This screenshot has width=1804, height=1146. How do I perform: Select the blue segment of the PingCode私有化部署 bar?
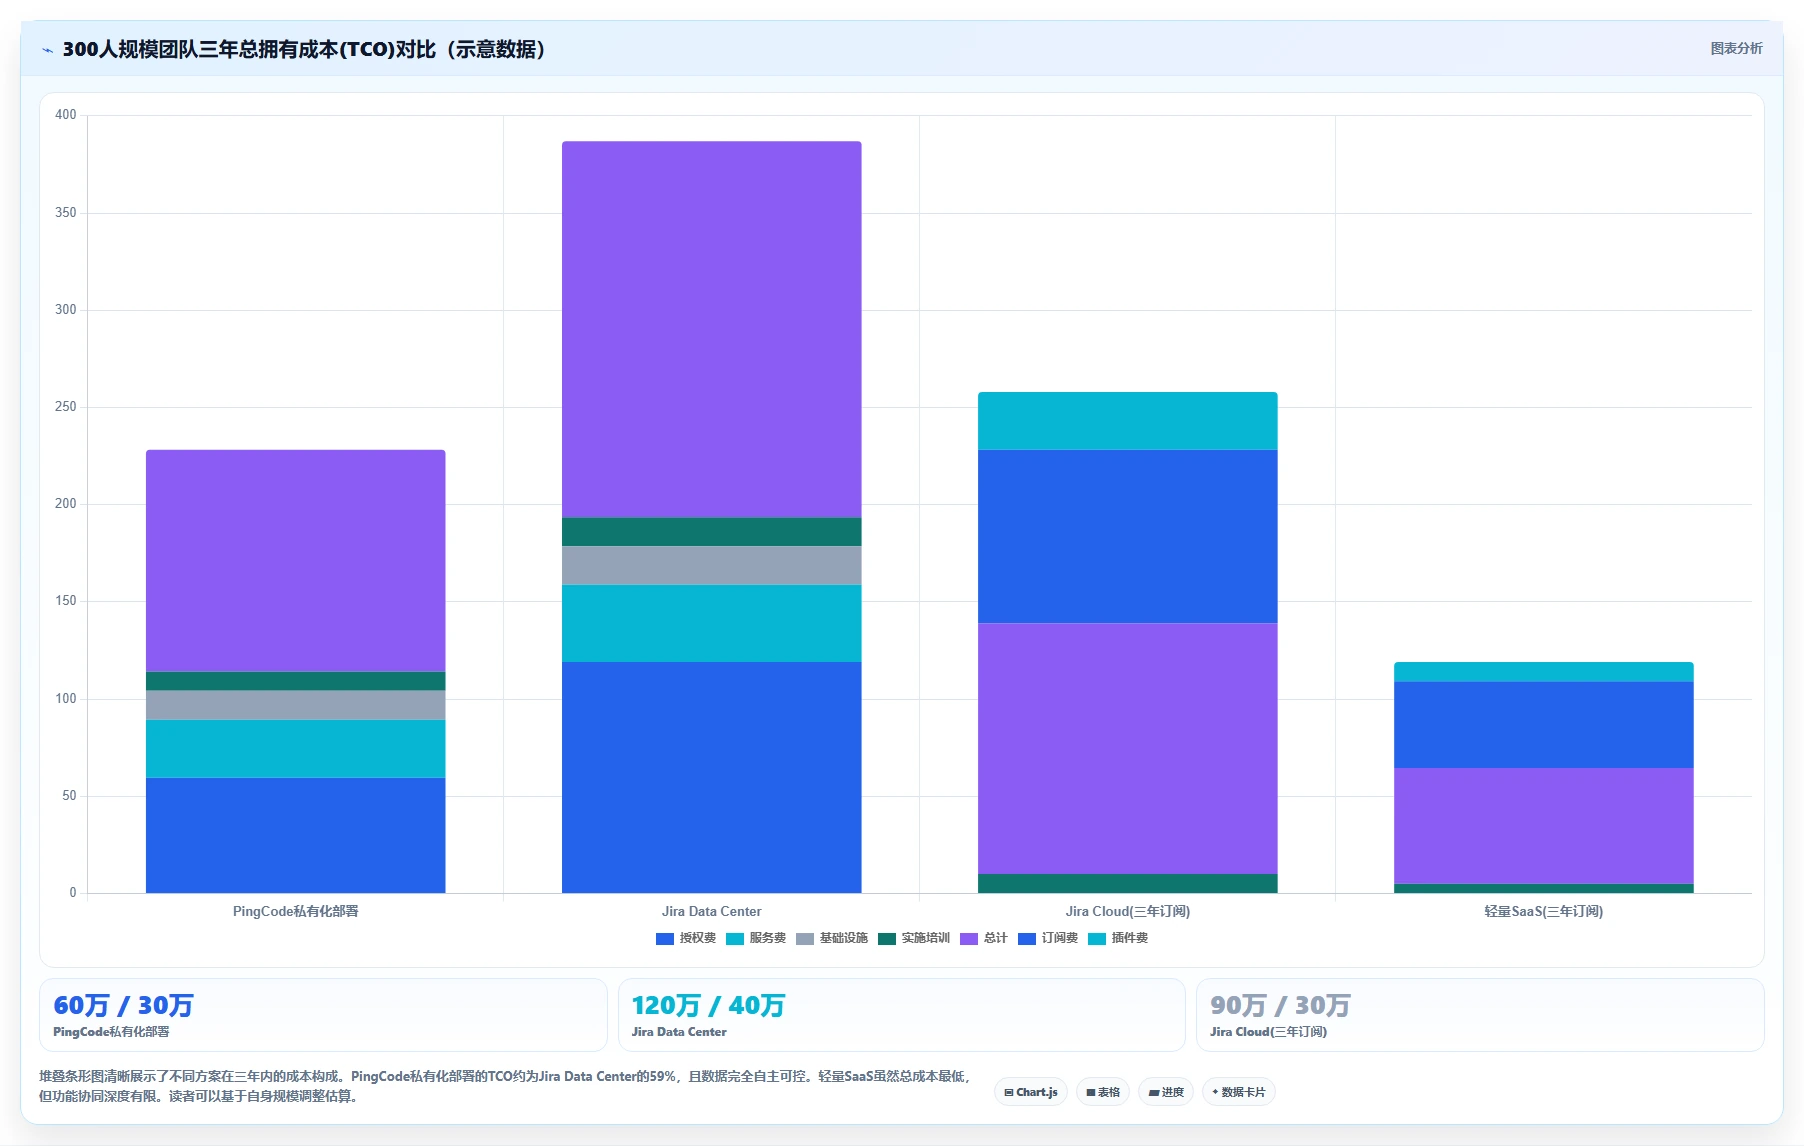(x=295, y=835)
